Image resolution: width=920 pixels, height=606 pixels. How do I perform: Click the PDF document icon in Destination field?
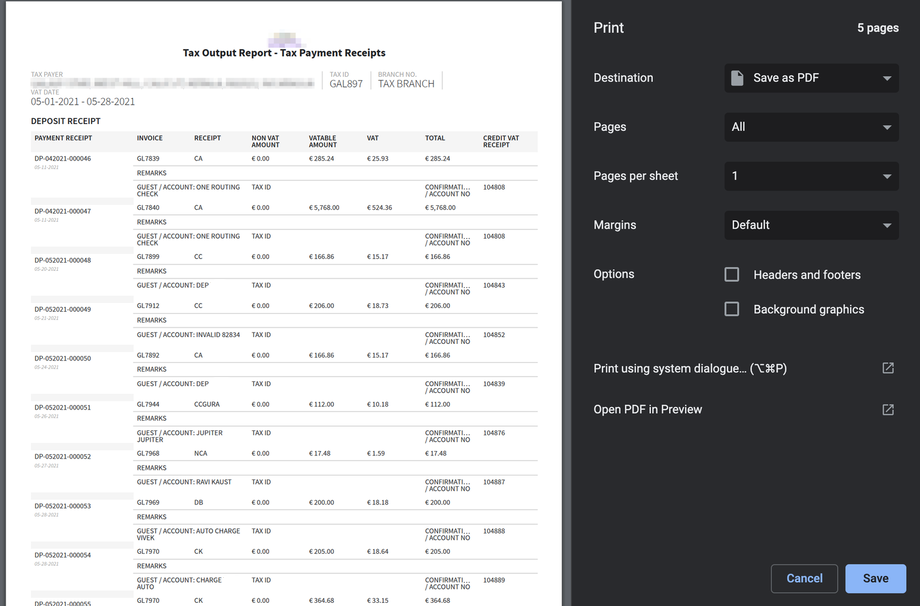(738, 77)
